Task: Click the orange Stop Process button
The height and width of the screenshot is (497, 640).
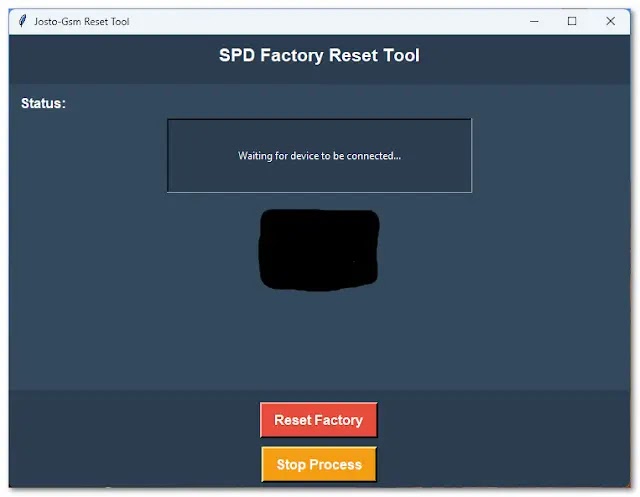Action: pos(319,464)
